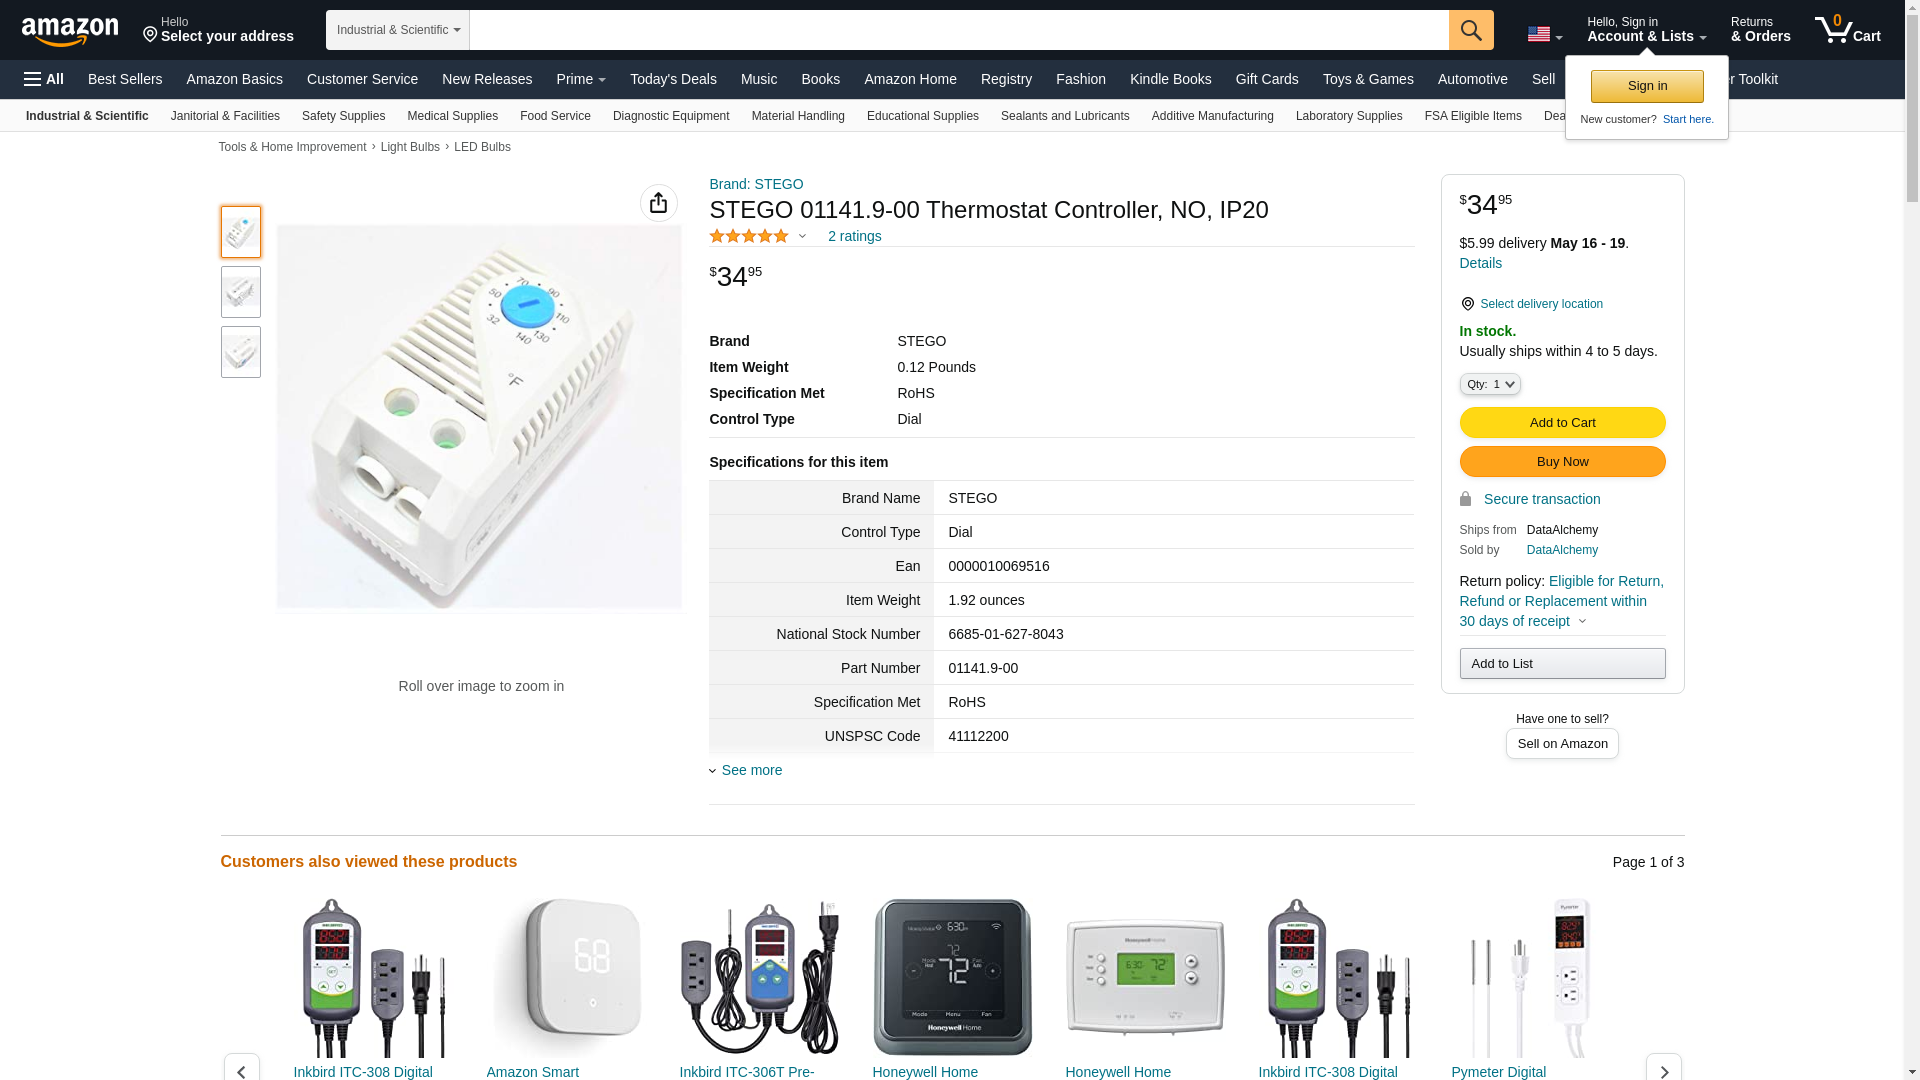The height and width of the screenshot is (1080, 1920).
Task: Click inside the search input field
Action: pyautogui.click(x=958, y=30)
